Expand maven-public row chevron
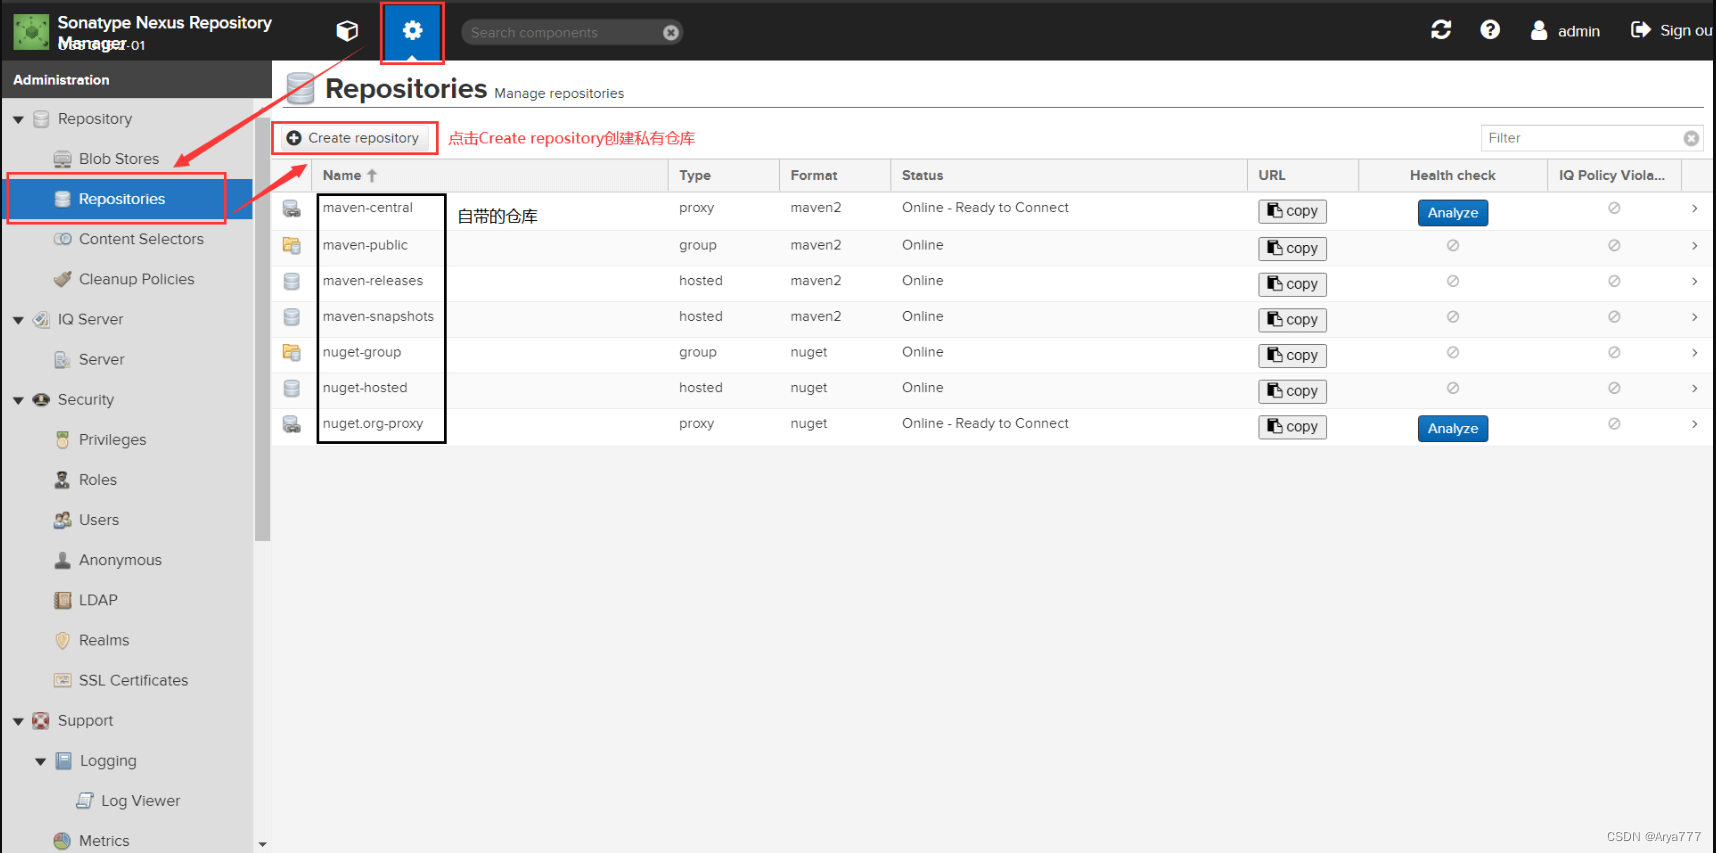 click(1694, 245)
